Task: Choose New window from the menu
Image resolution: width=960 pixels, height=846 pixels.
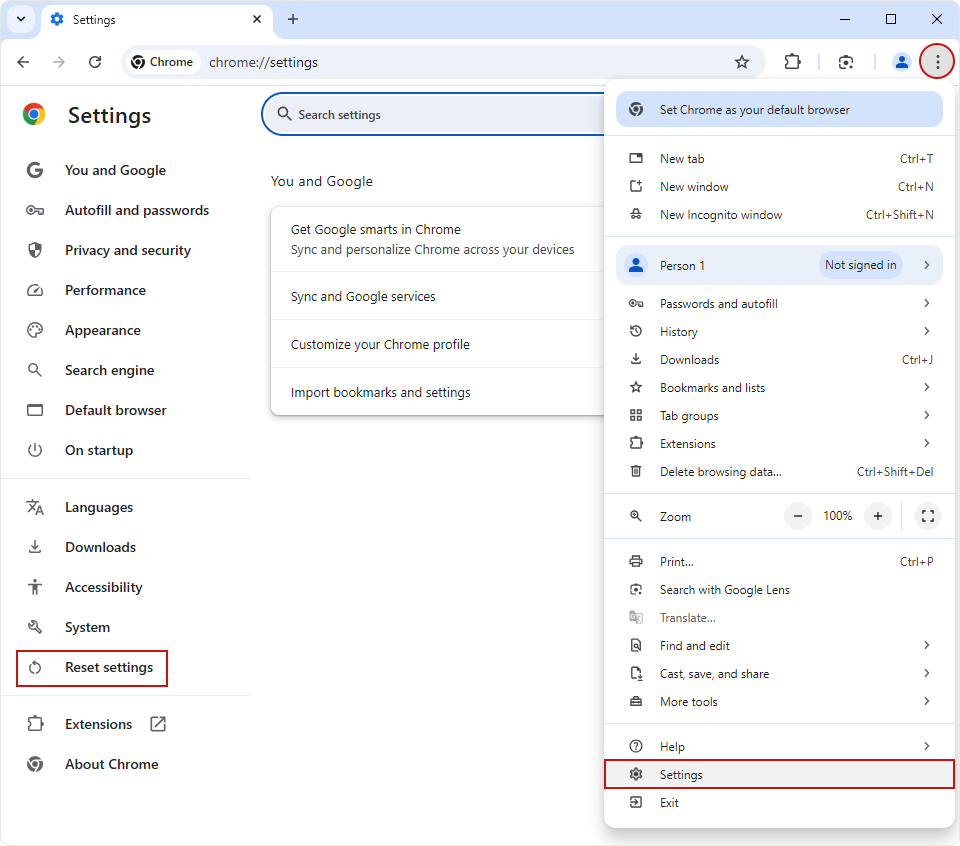Action: [779, 187]
